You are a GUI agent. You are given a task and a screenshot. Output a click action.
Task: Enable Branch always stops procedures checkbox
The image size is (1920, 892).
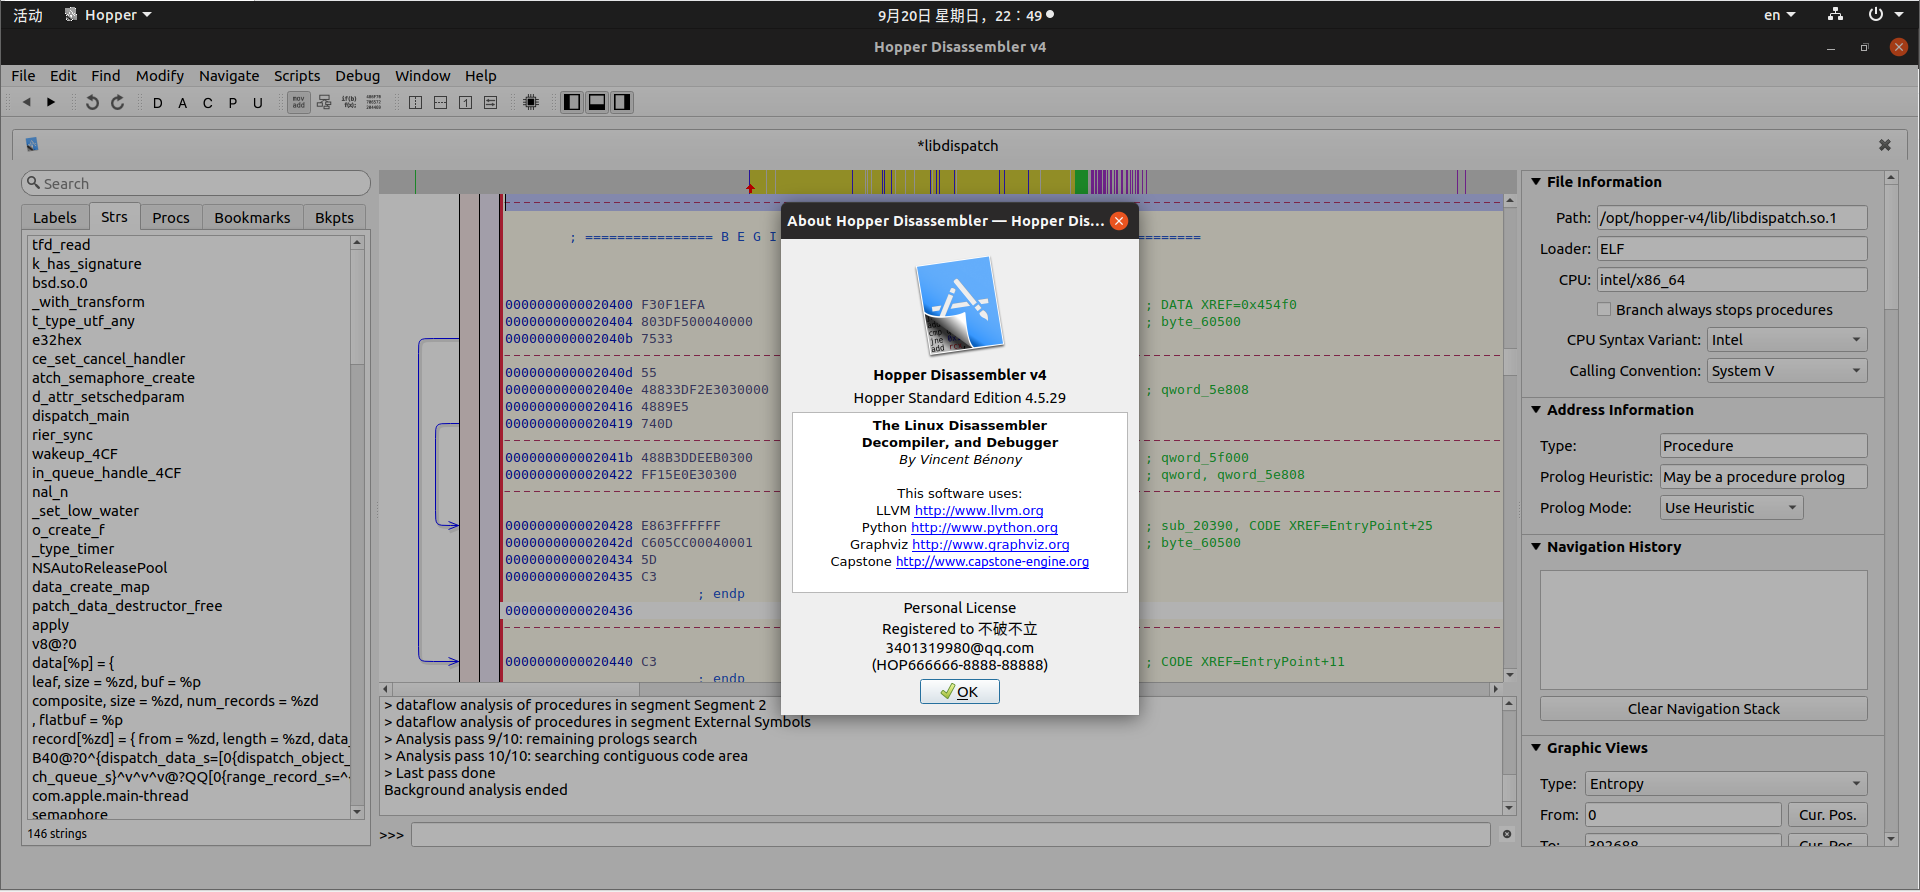(x=1604, y=310)
